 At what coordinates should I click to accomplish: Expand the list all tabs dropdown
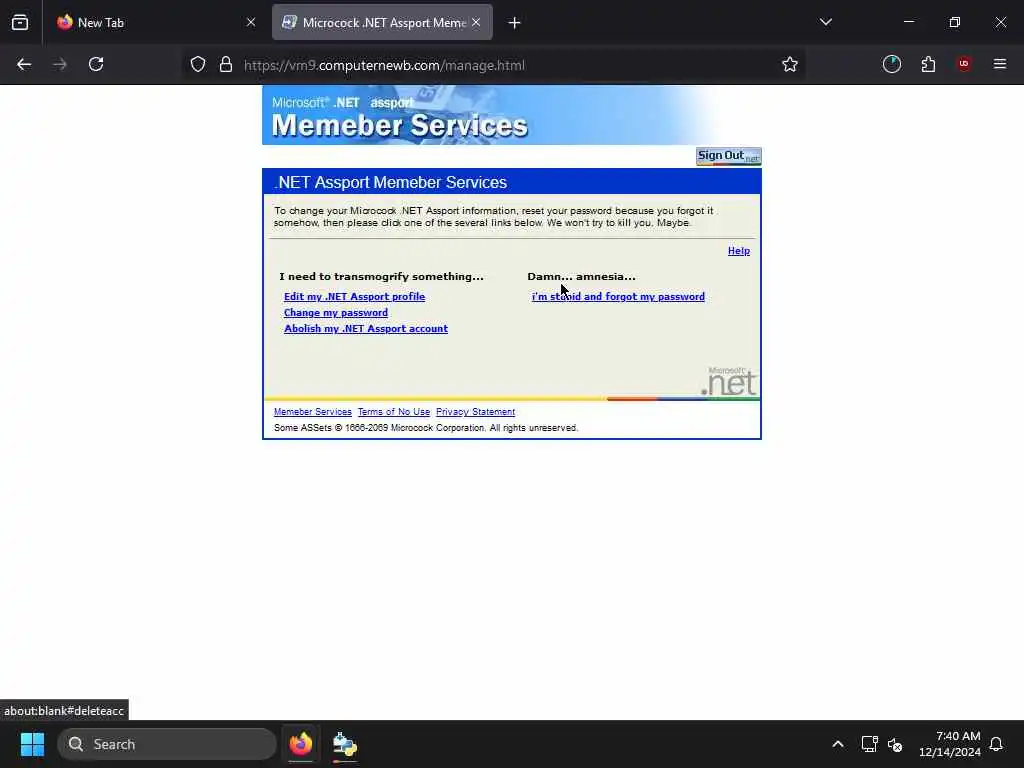[826, 22]
